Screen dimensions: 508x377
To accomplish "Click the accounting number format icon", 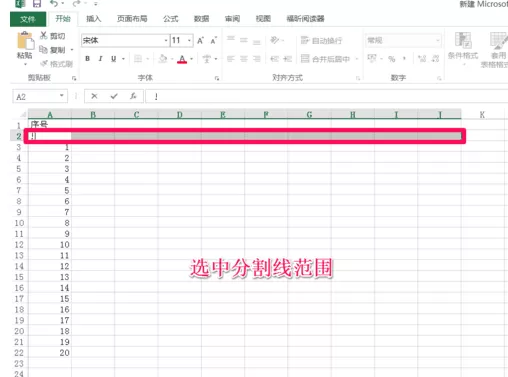I will [372, 59].
